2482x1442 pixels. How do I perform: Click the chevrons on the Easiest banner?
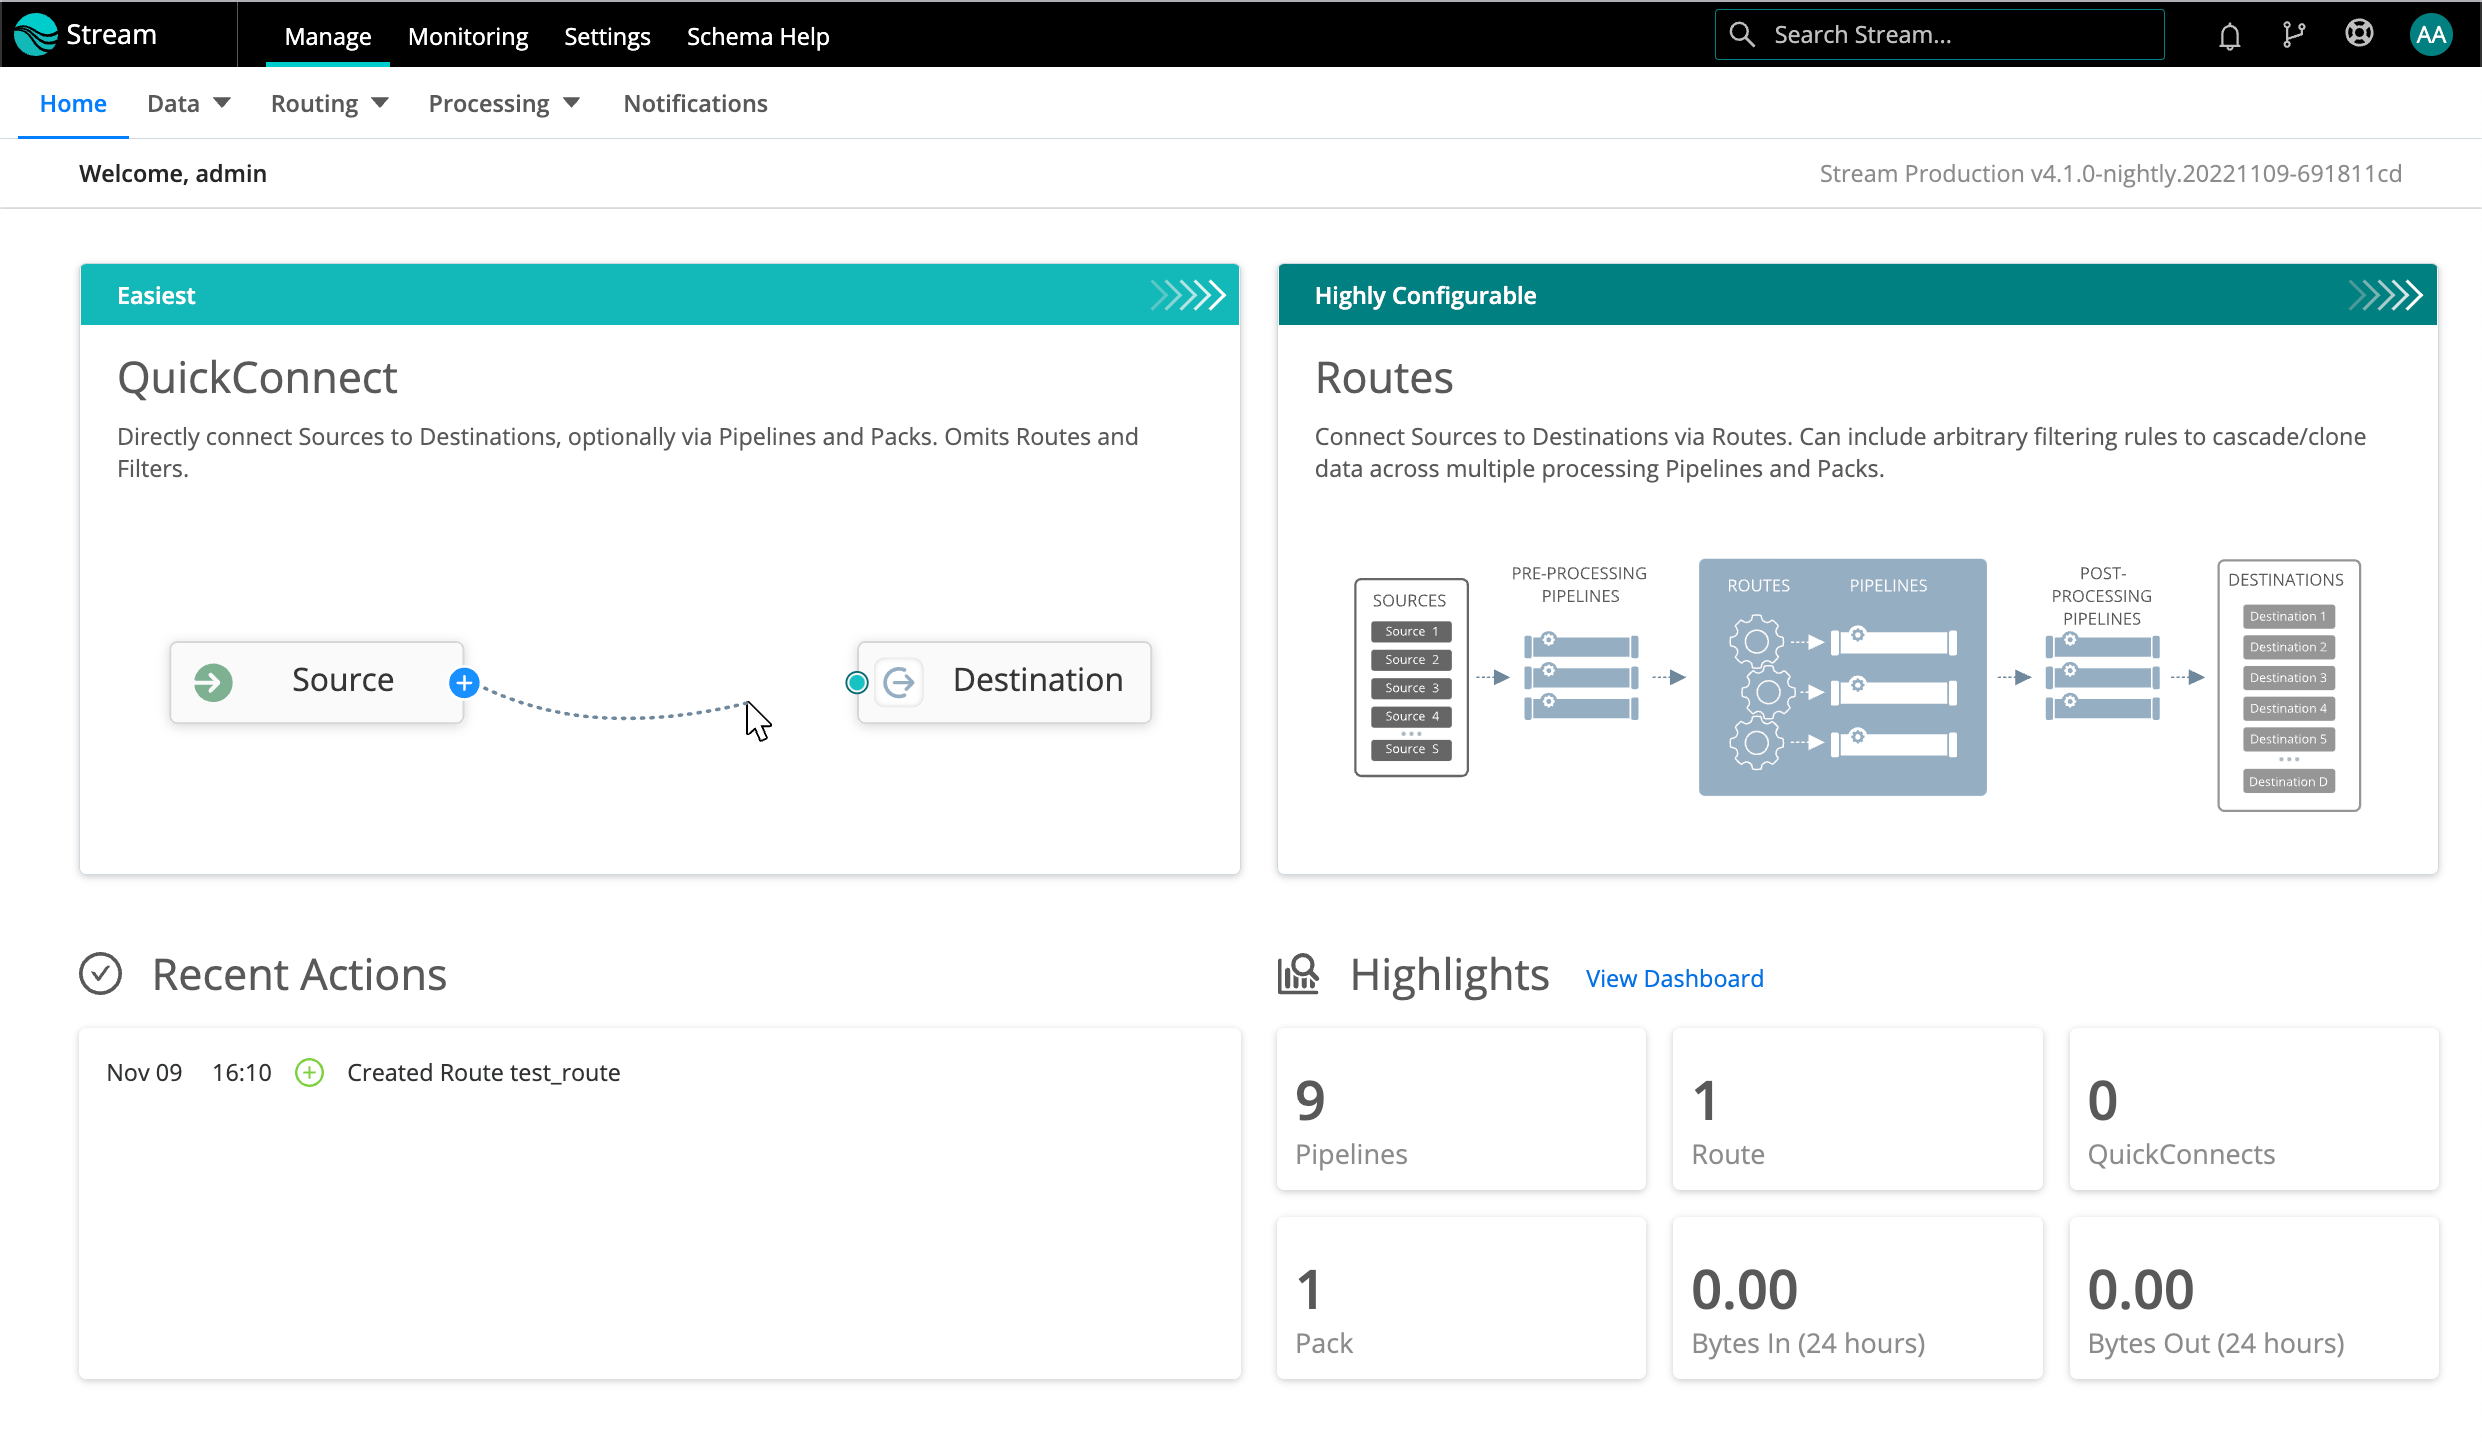click(x=1188, y=294)
